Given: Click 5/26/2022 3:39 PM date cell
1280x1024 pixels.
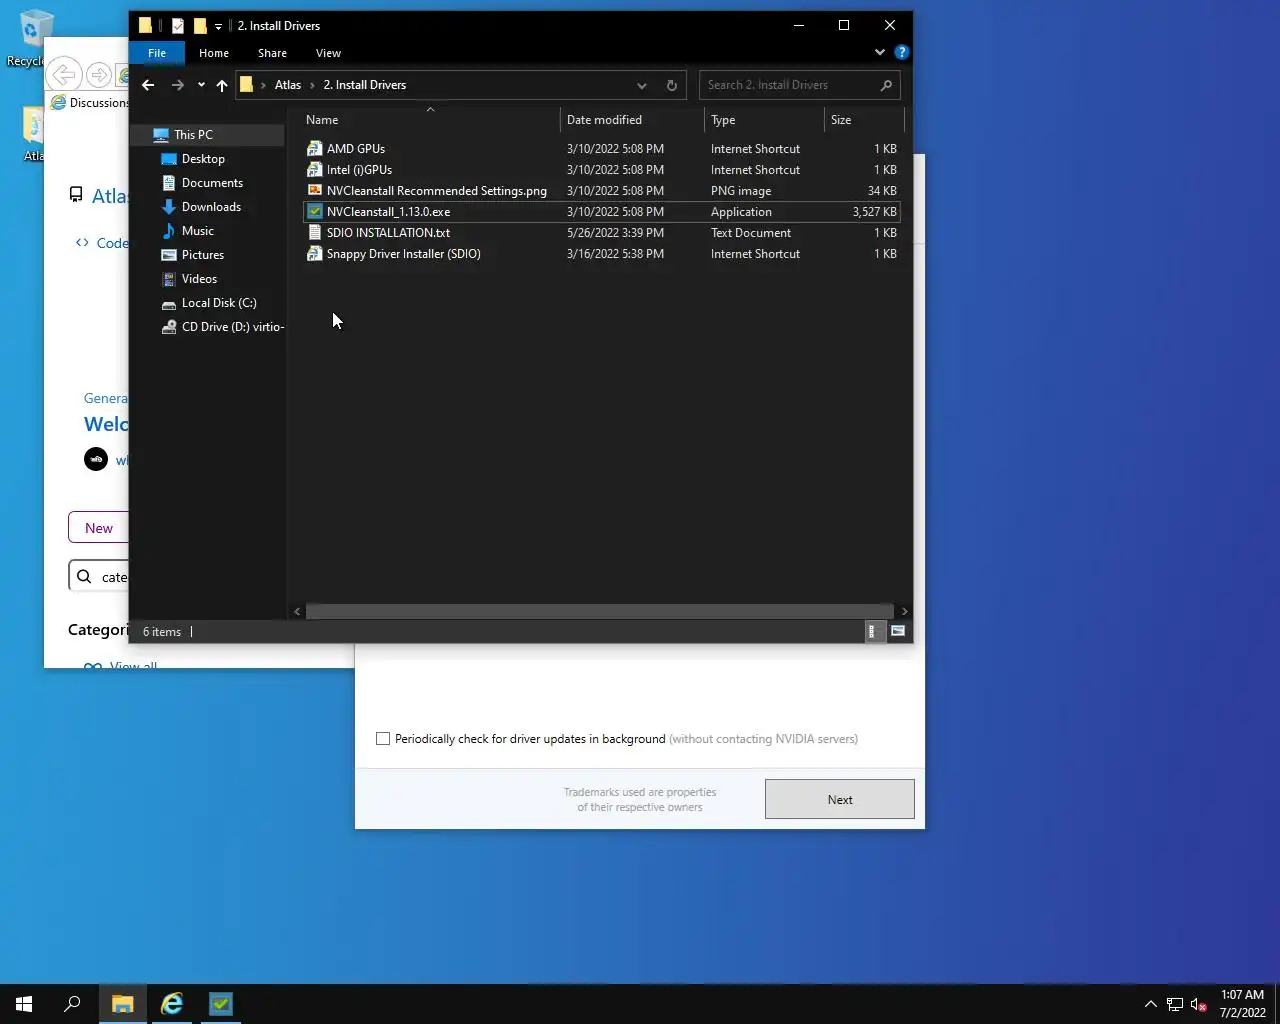Looking at the screenshot, I should [615, 233].
